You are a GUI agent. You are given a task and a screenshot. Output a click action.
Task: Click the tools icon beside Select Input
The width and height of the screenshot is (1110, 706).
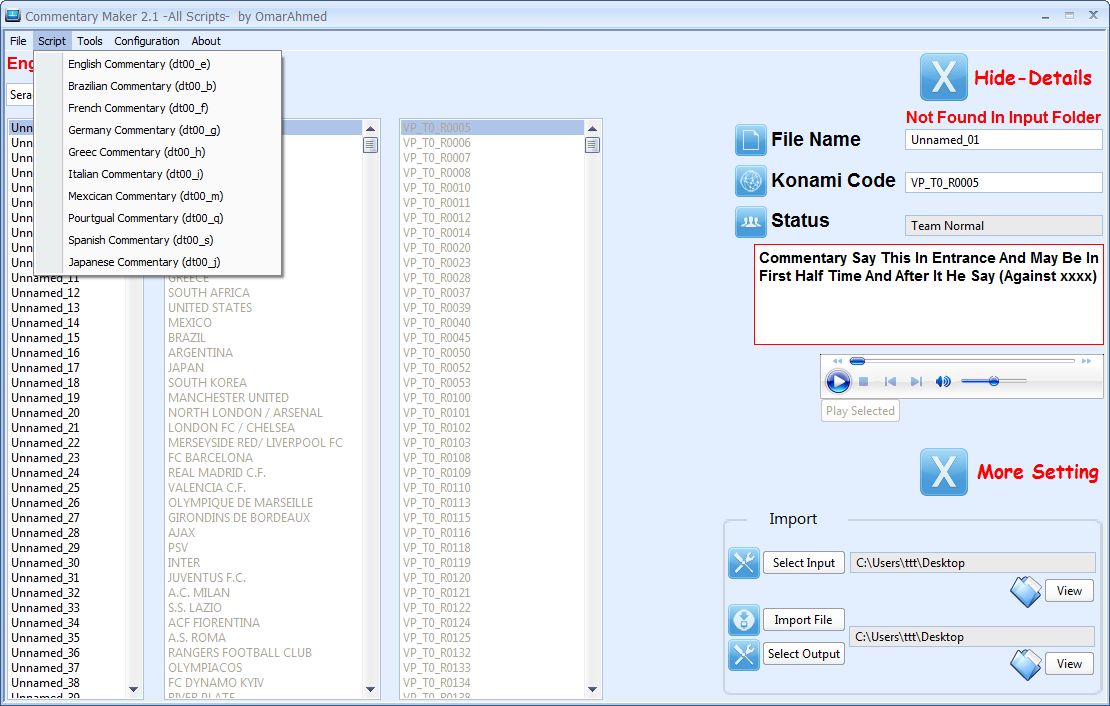pyautogui.click(x=744, y=563)
